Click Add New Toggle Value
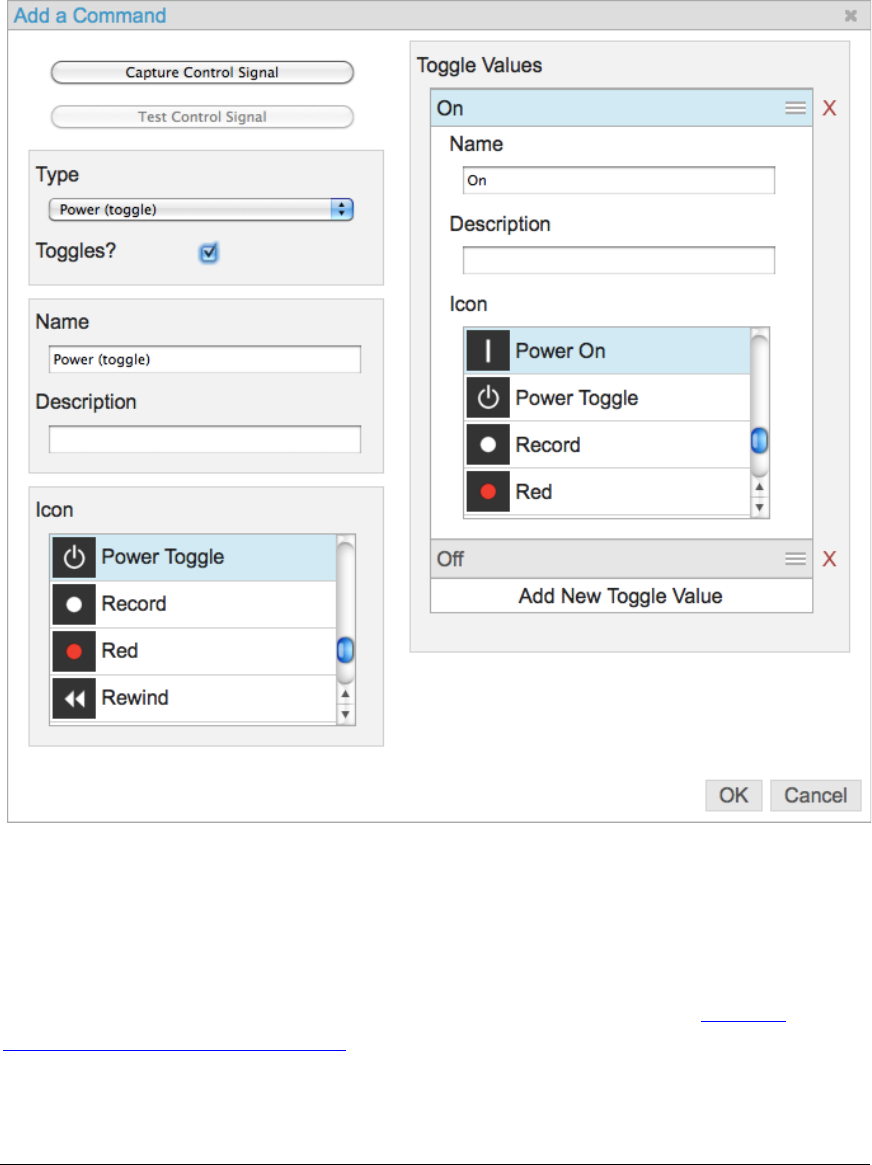Image resolution: width=872 pixels, height=1165 pixels. [621, 596]
